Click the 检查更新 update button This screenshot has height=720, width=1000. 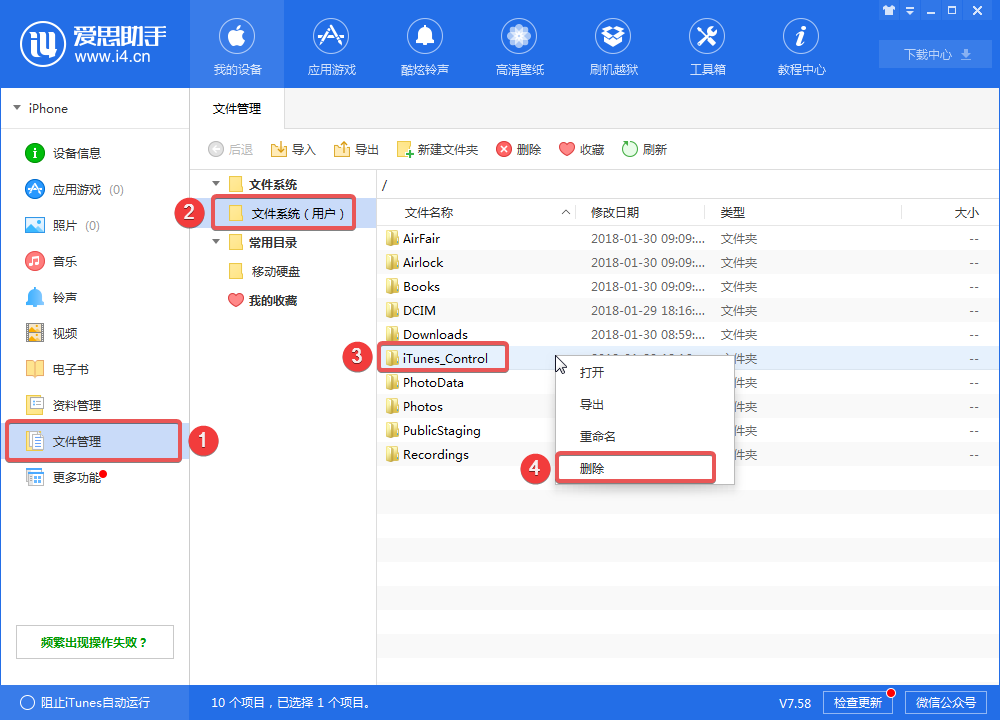tap(858, 702)
